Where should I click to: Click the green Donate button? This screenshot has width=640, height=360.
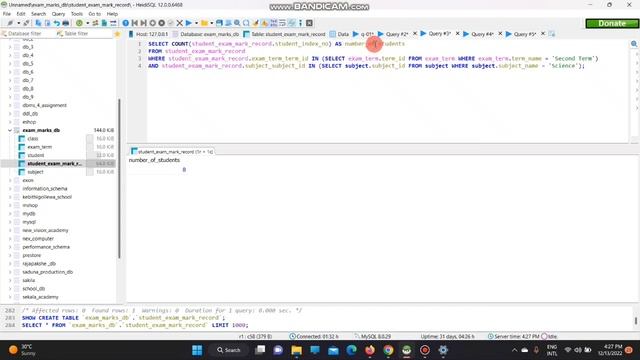pos(611,23)
